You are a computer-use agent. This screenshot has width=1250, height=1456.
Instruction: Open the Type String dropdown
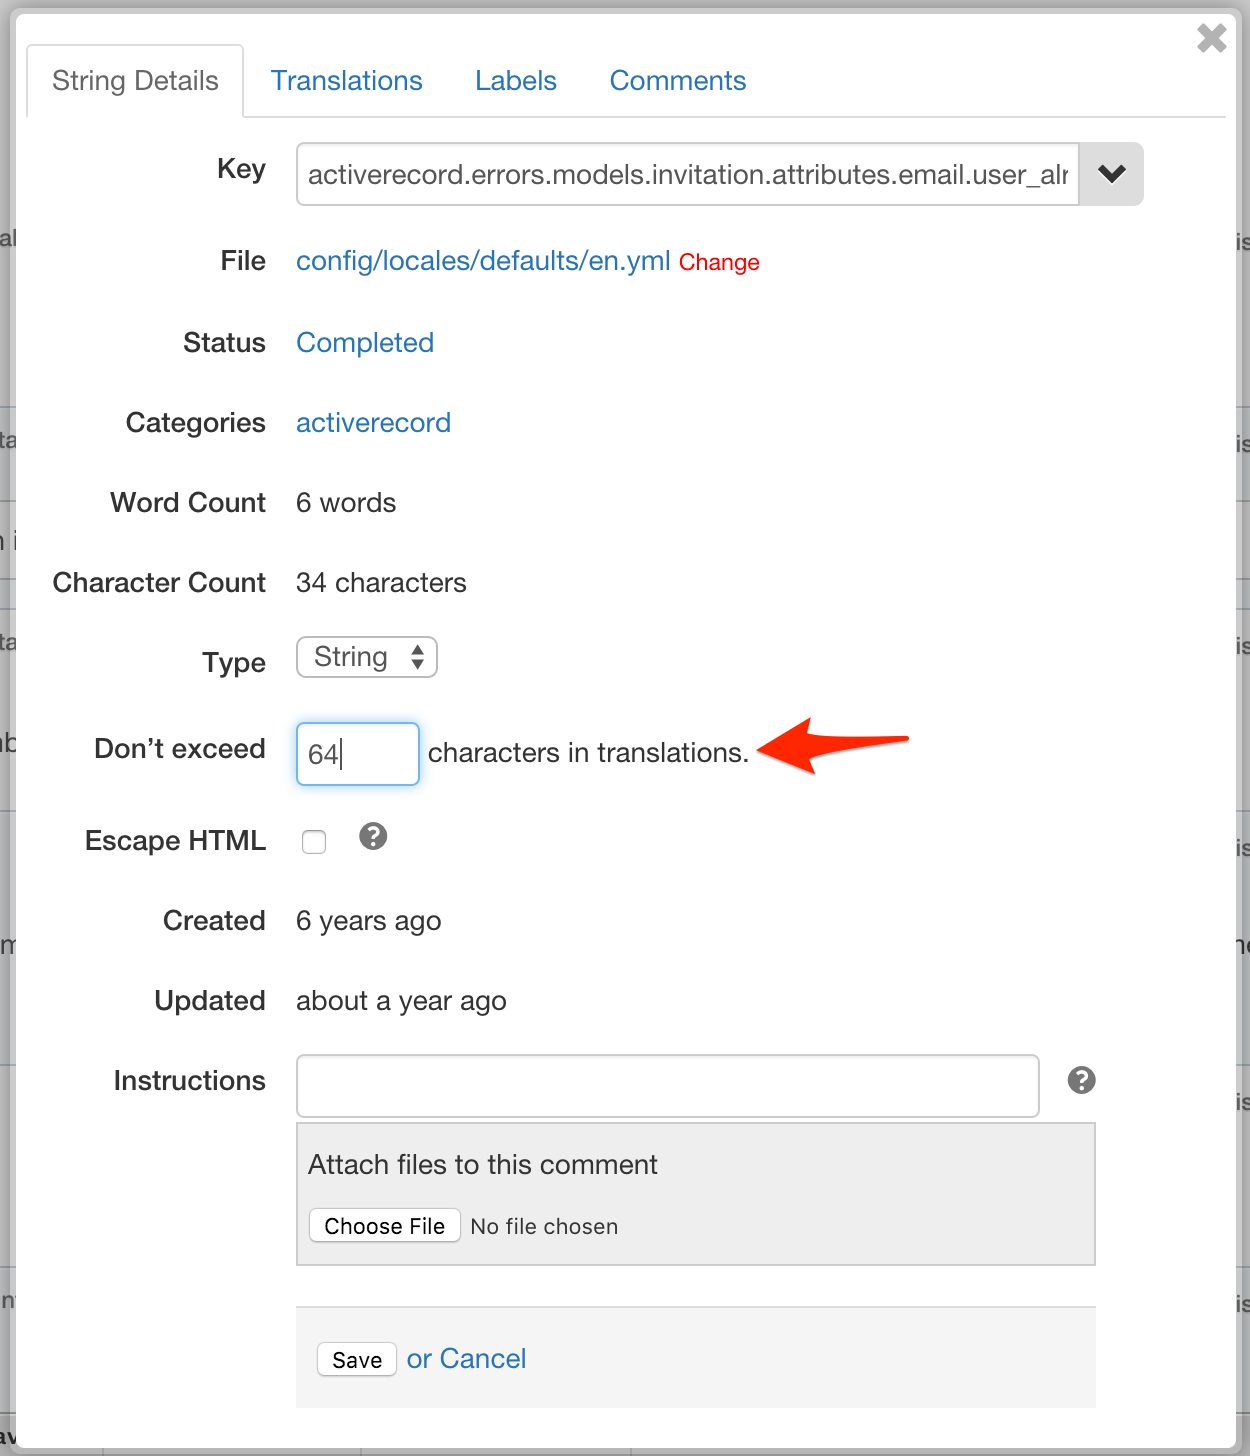pyautogui.click(x=366, y=657)
